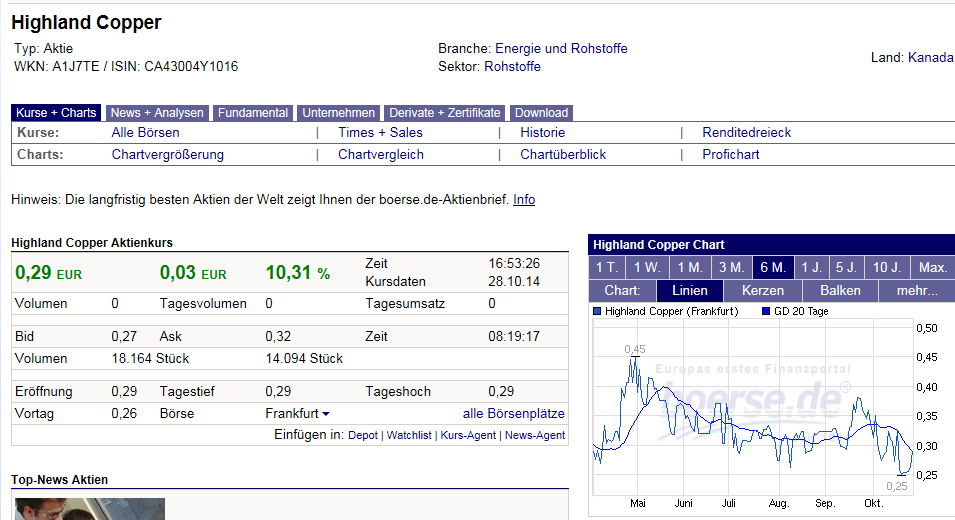Click the 0,29 EUR current price
The image size is (955, 520).
[x=48, y=273]
